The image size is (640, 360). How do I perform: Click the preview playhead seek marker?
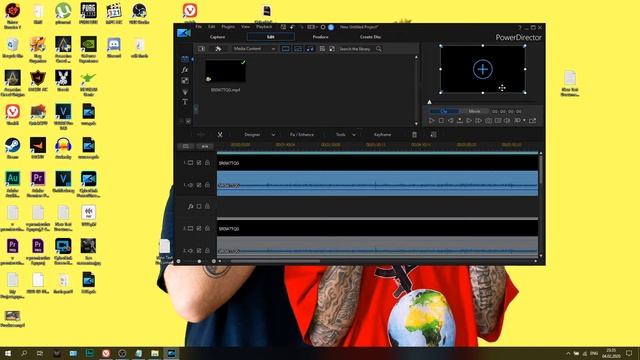point(429,102)
